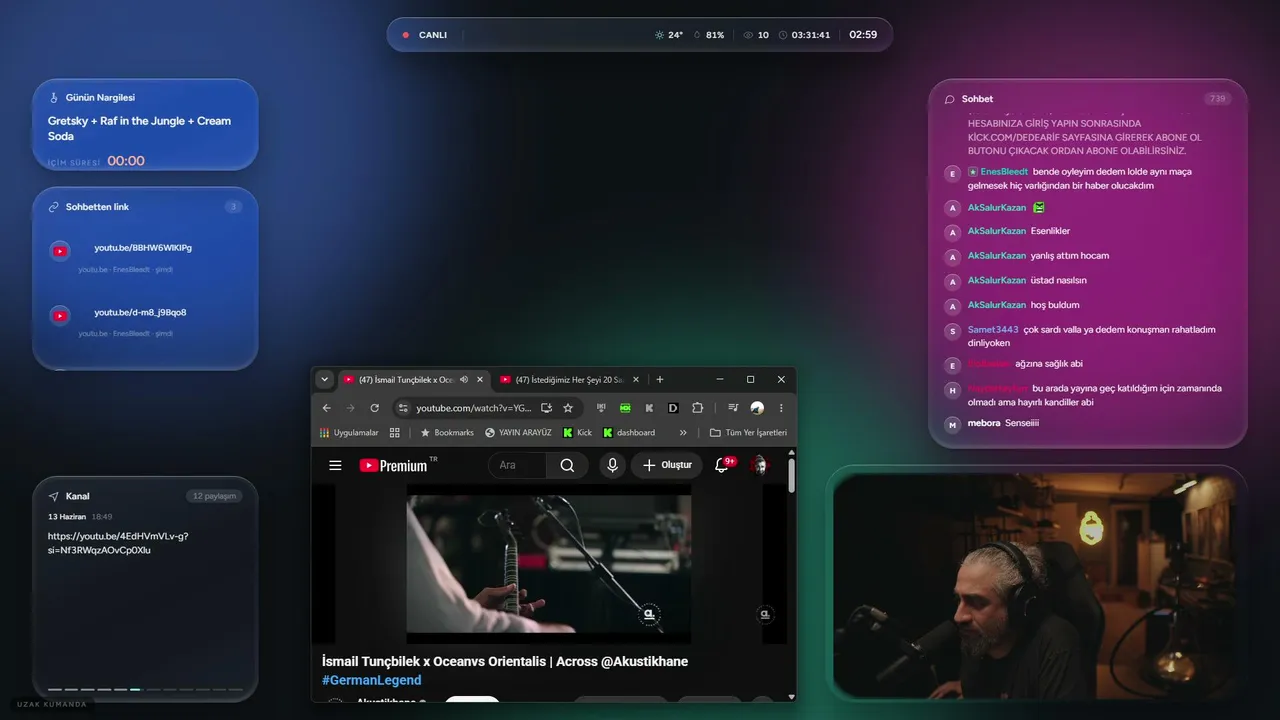Click the youtube.com address bar URL
The width and height of the screenshot is (1280, 720).
click(x=474, y=408)
